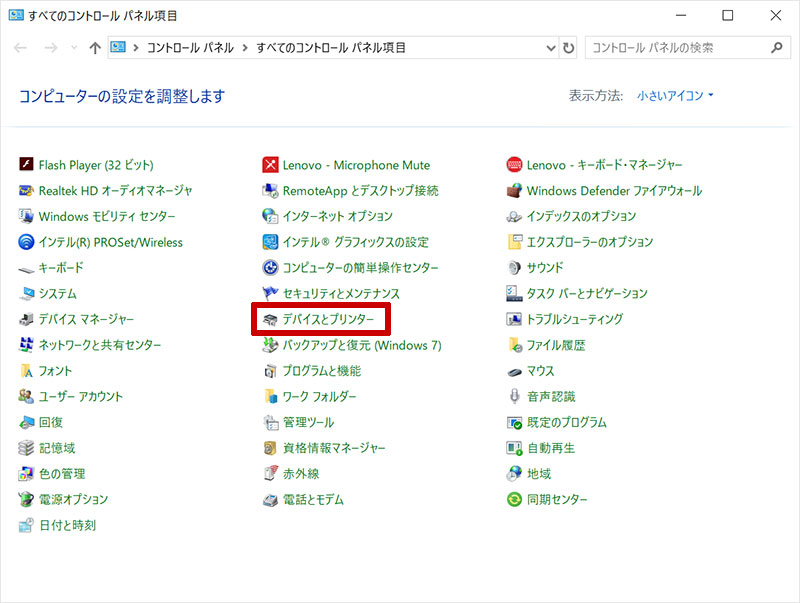
Task: Click the すべてのコントロール パネル項目 breadcrumb segment
Action: pos(331,48)
